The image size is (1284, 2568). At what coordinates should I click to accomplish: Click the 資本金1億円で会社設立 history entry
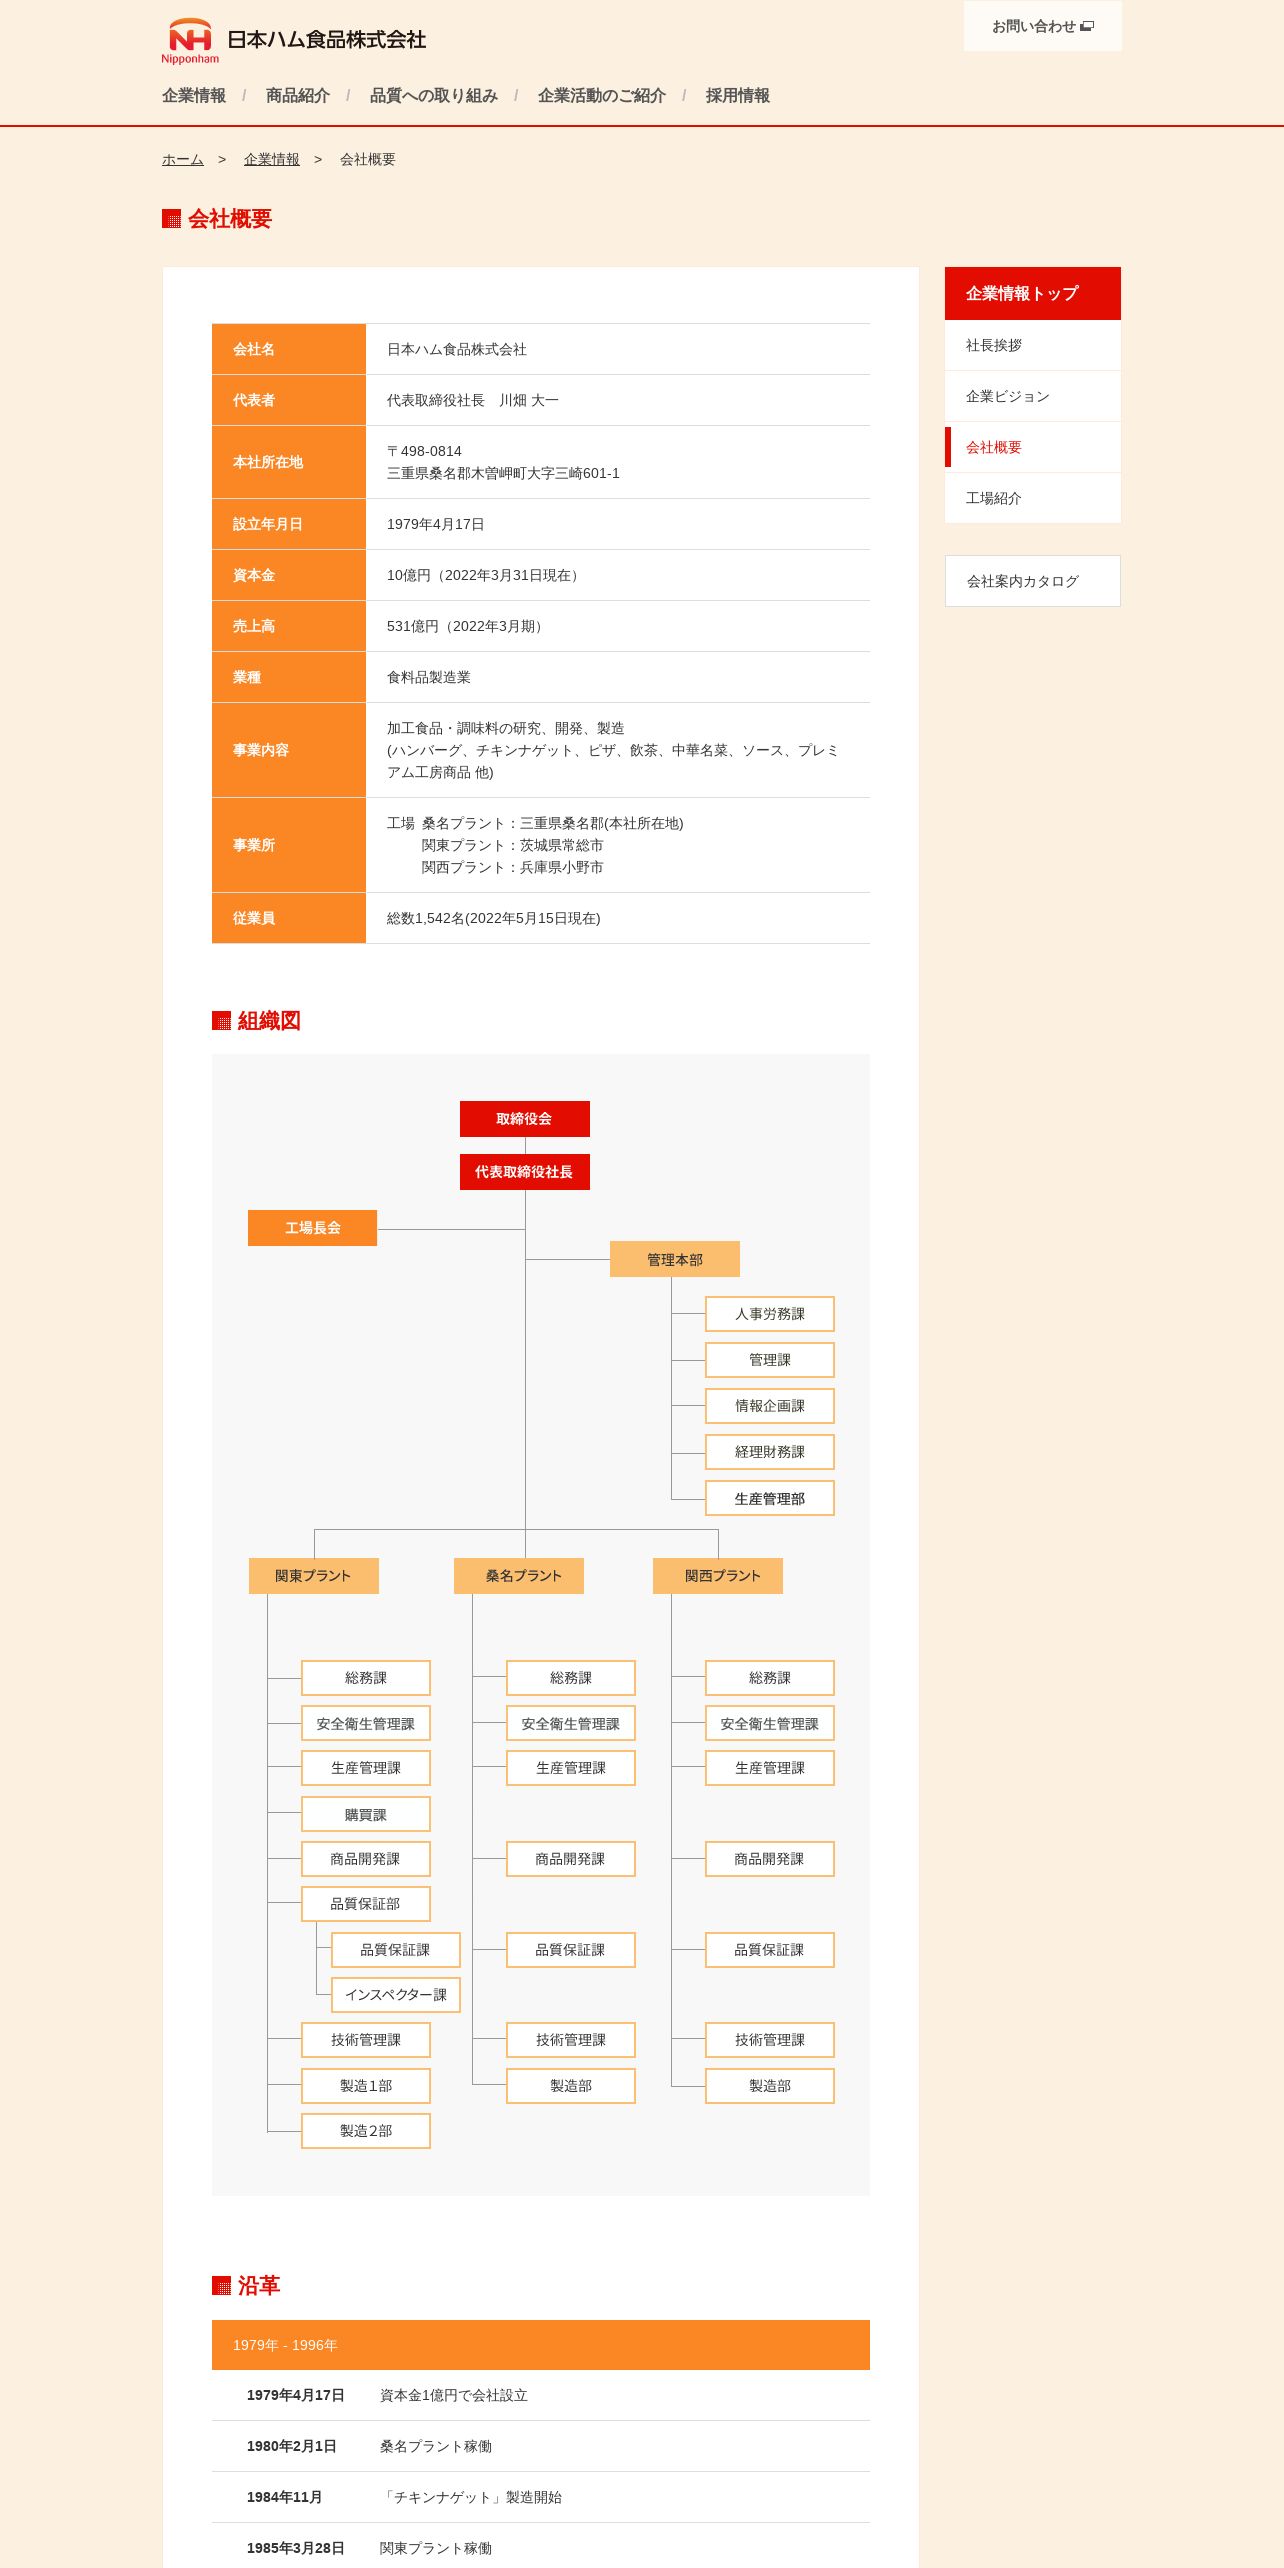pyautogui.click(x=454, y=2395)
